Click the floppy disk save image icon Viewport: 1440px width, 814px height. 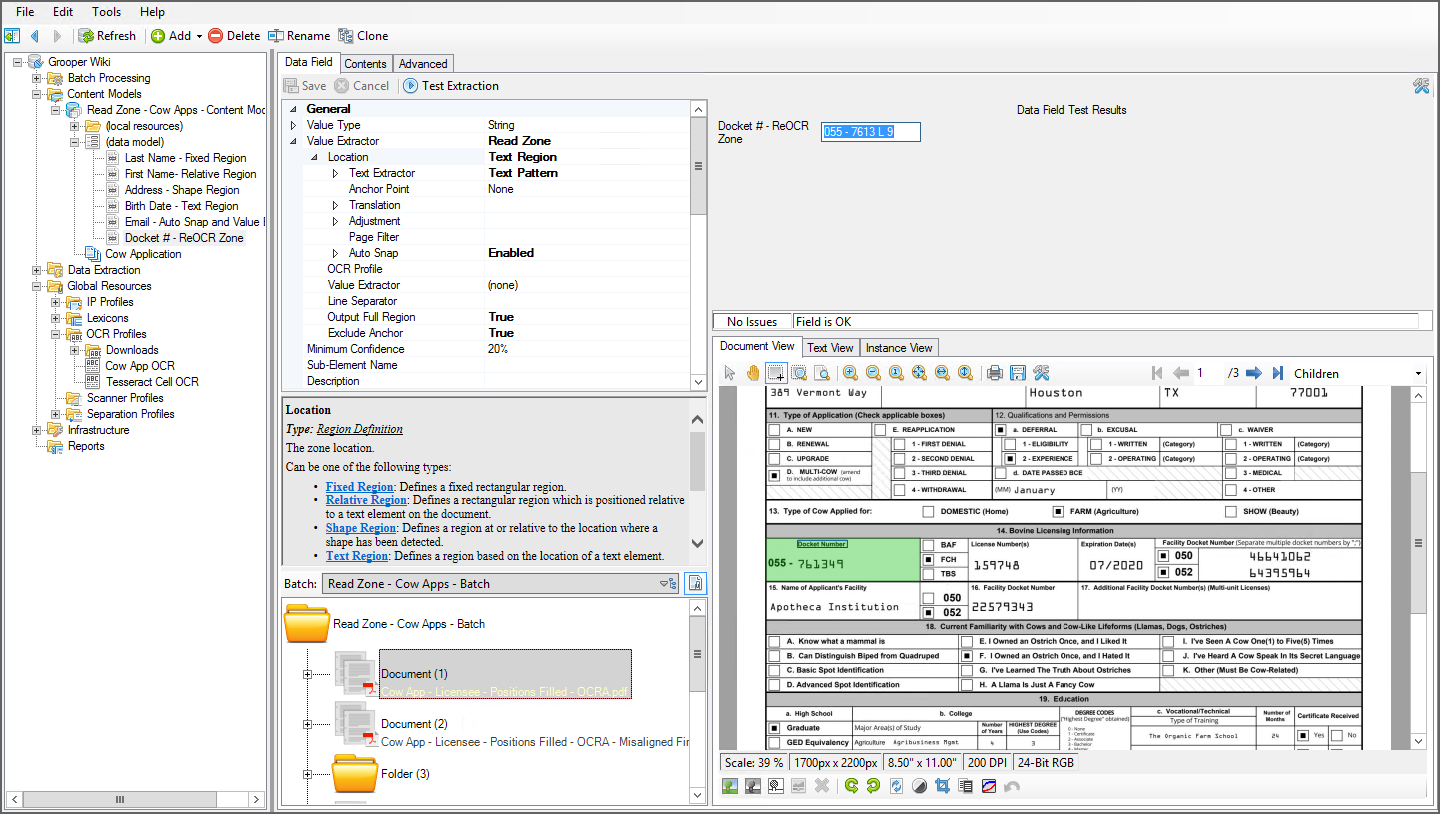(x=1017, y=373)
